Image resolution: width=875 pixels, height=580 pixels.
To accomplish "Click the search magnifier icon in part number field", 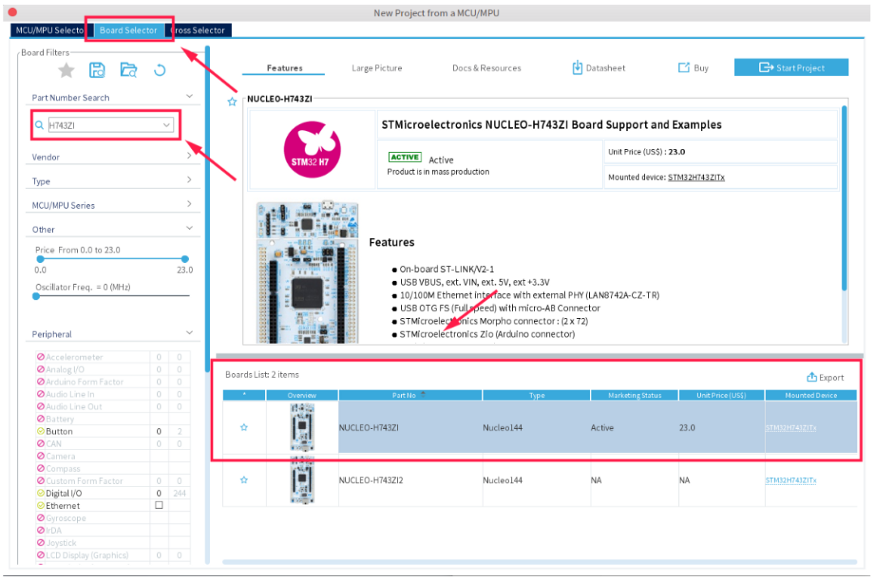I will (40, 125).
